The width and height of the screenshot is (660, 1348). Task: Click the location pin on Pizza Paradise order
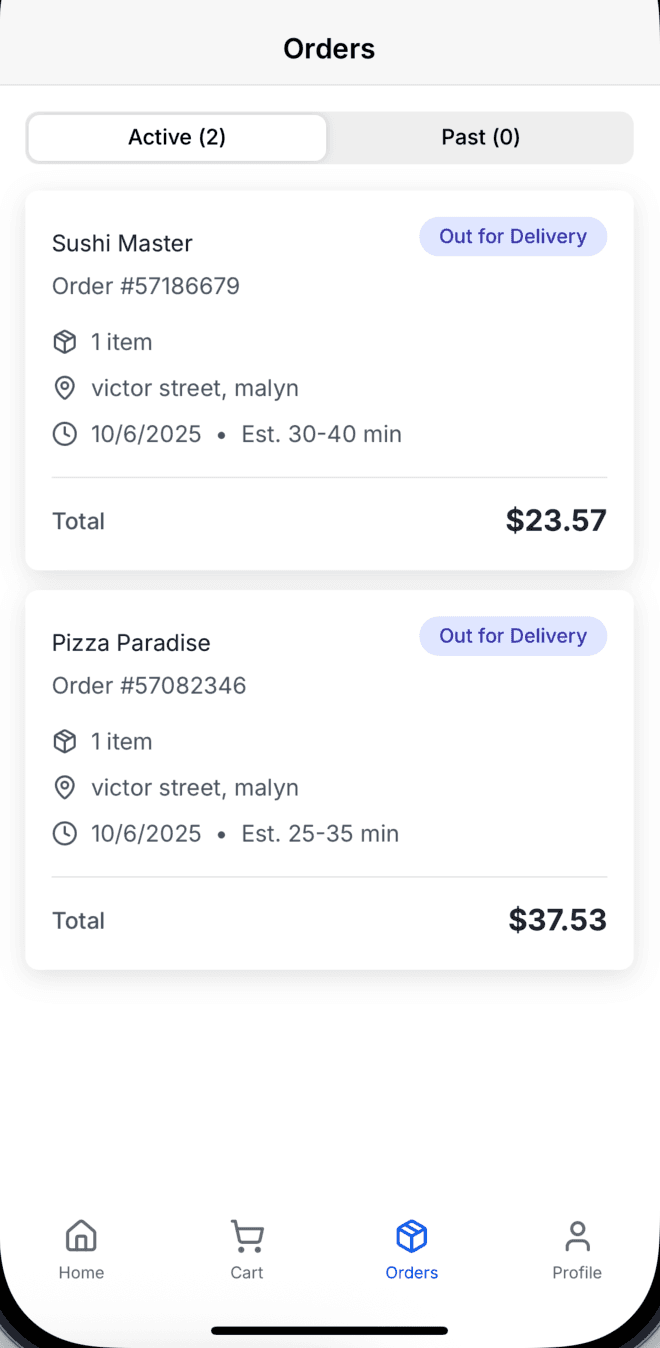tap(64, 787)
